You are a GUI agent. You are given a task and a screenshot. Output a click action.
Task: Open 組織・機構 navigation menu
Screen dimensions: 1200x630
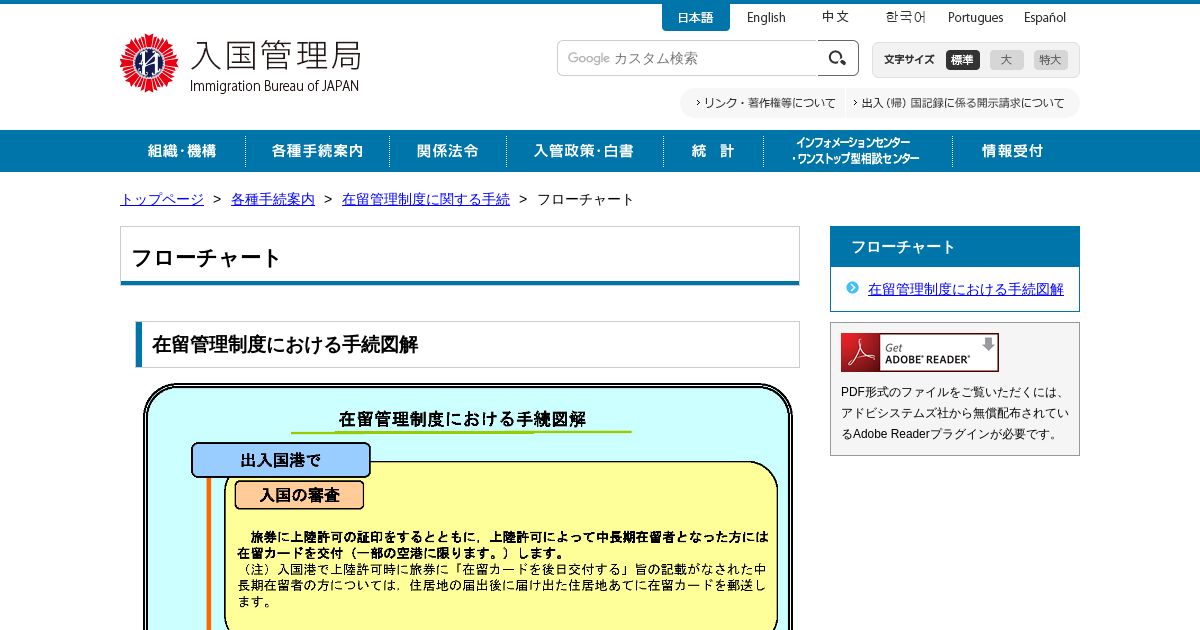pyautogui.click(x=182, y=151)
